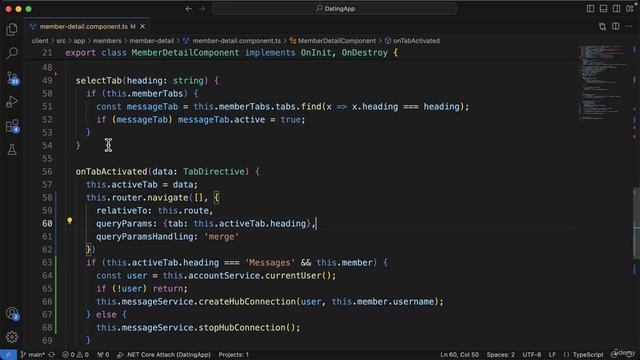Screen dimensions: 640x360
Task: Select the member-detail.component.ts tab
Action: point(87,27)
